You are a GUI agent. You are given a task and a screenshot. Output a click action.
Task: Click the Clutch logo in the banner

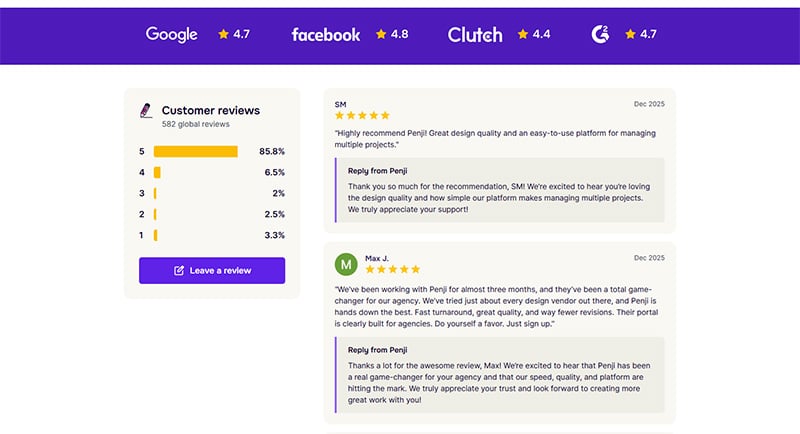[x=475, y=34]
